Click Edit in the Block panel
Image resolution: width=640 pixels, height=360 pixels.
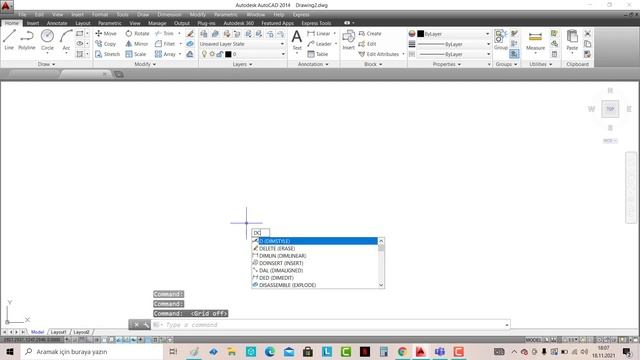(367, 44)
